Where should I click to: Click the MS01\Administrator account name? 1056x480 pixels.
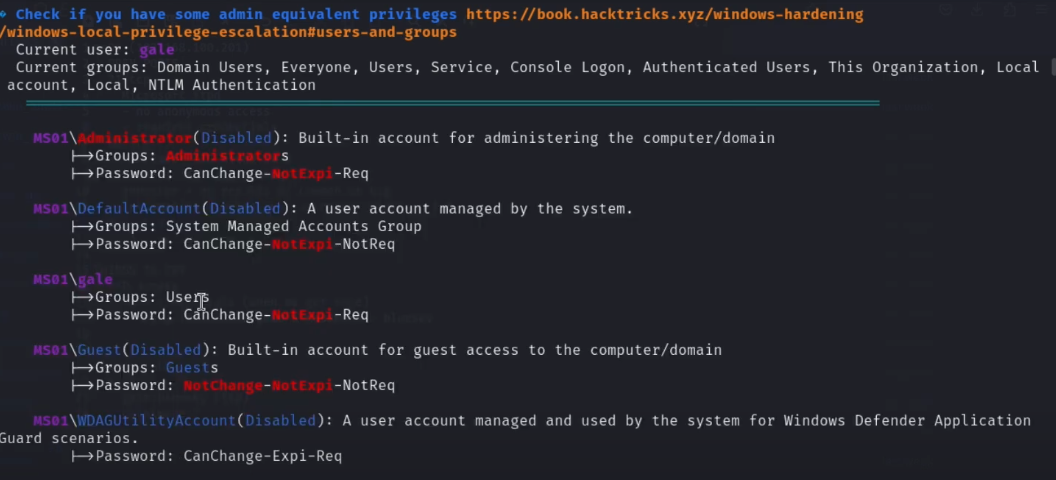pyautogui.click(x=134, y=138)
